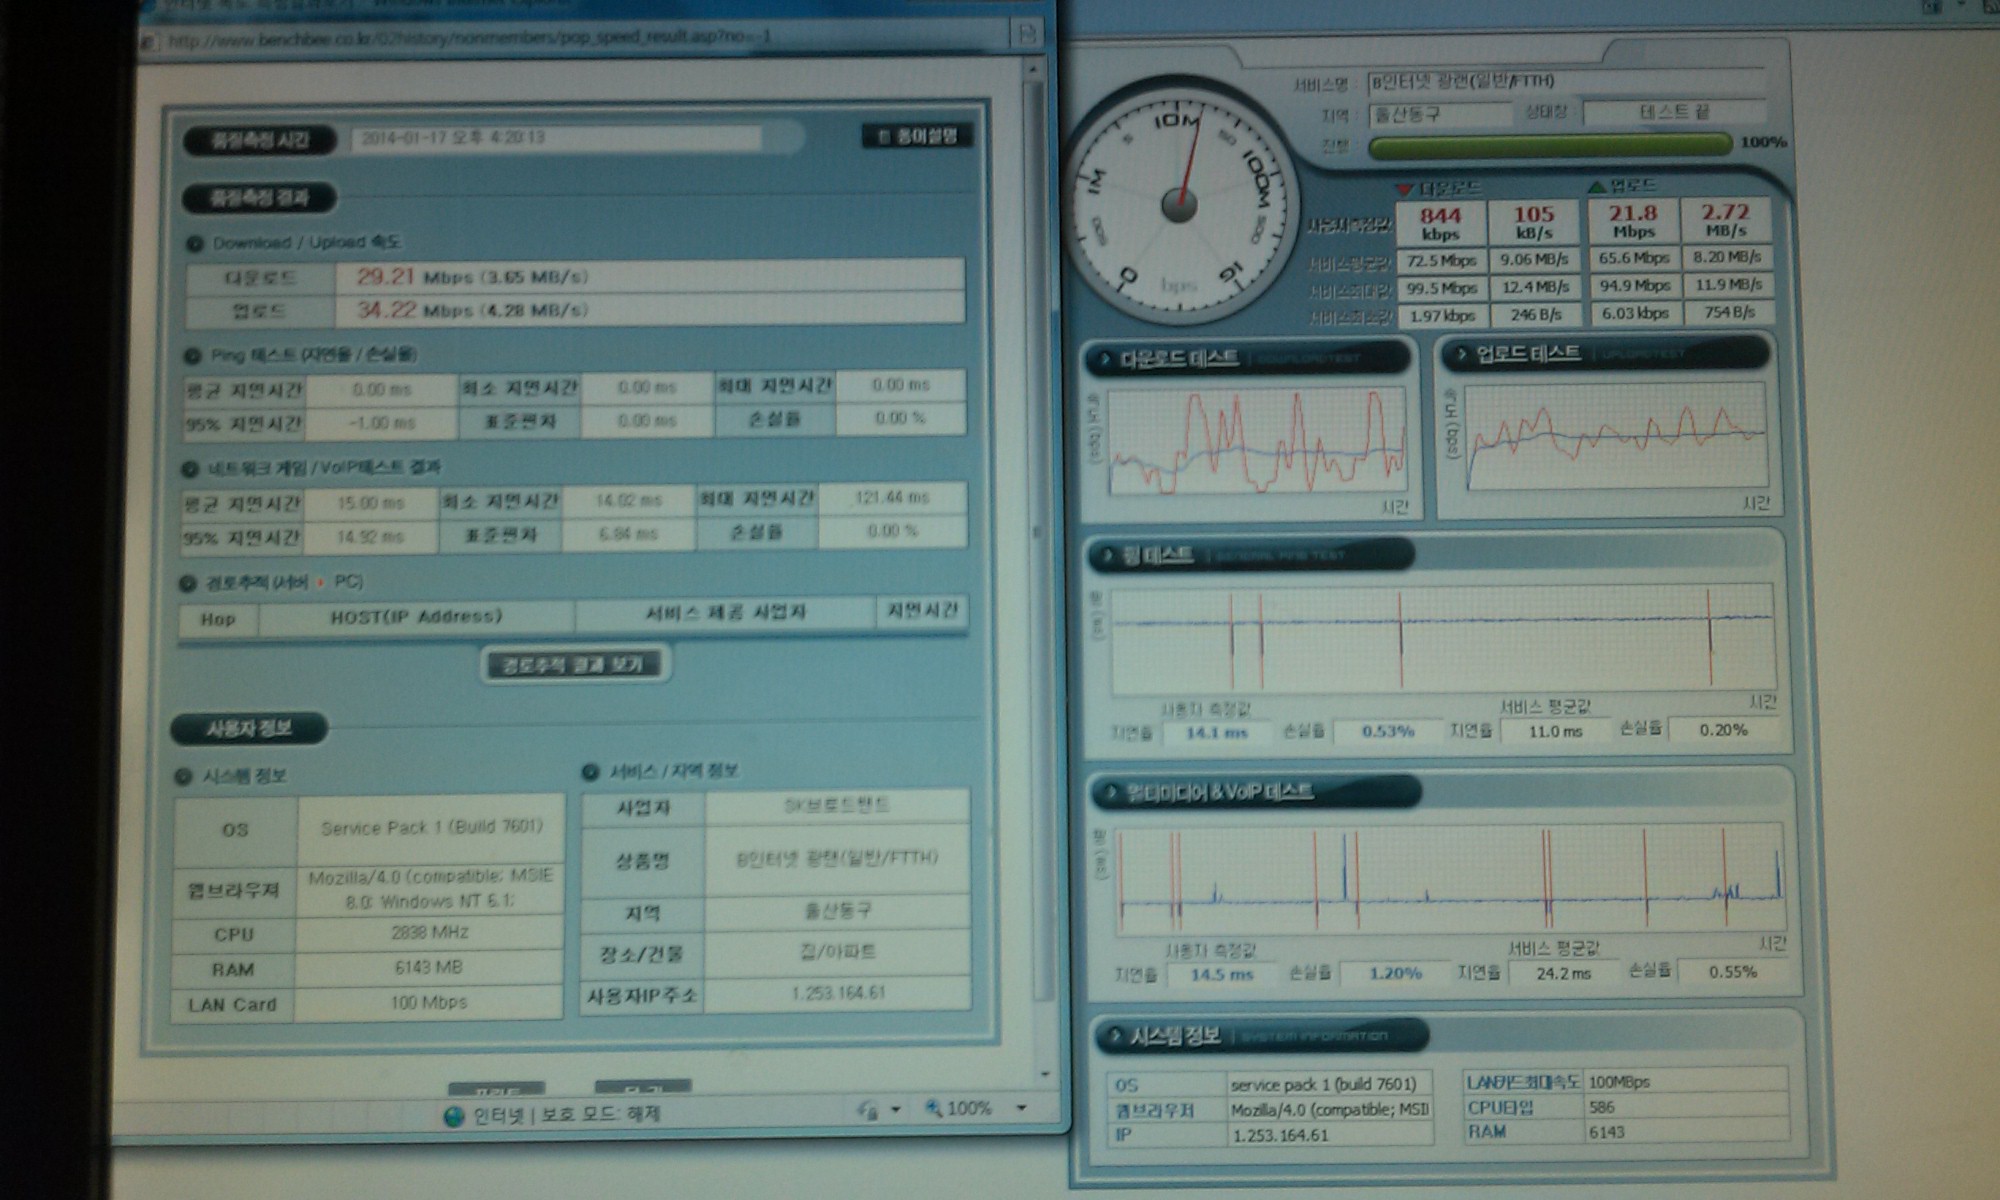
Task: Click the 21.8 Mbps upload reading
Action: pyautogui.click(x=1633, y=220)
